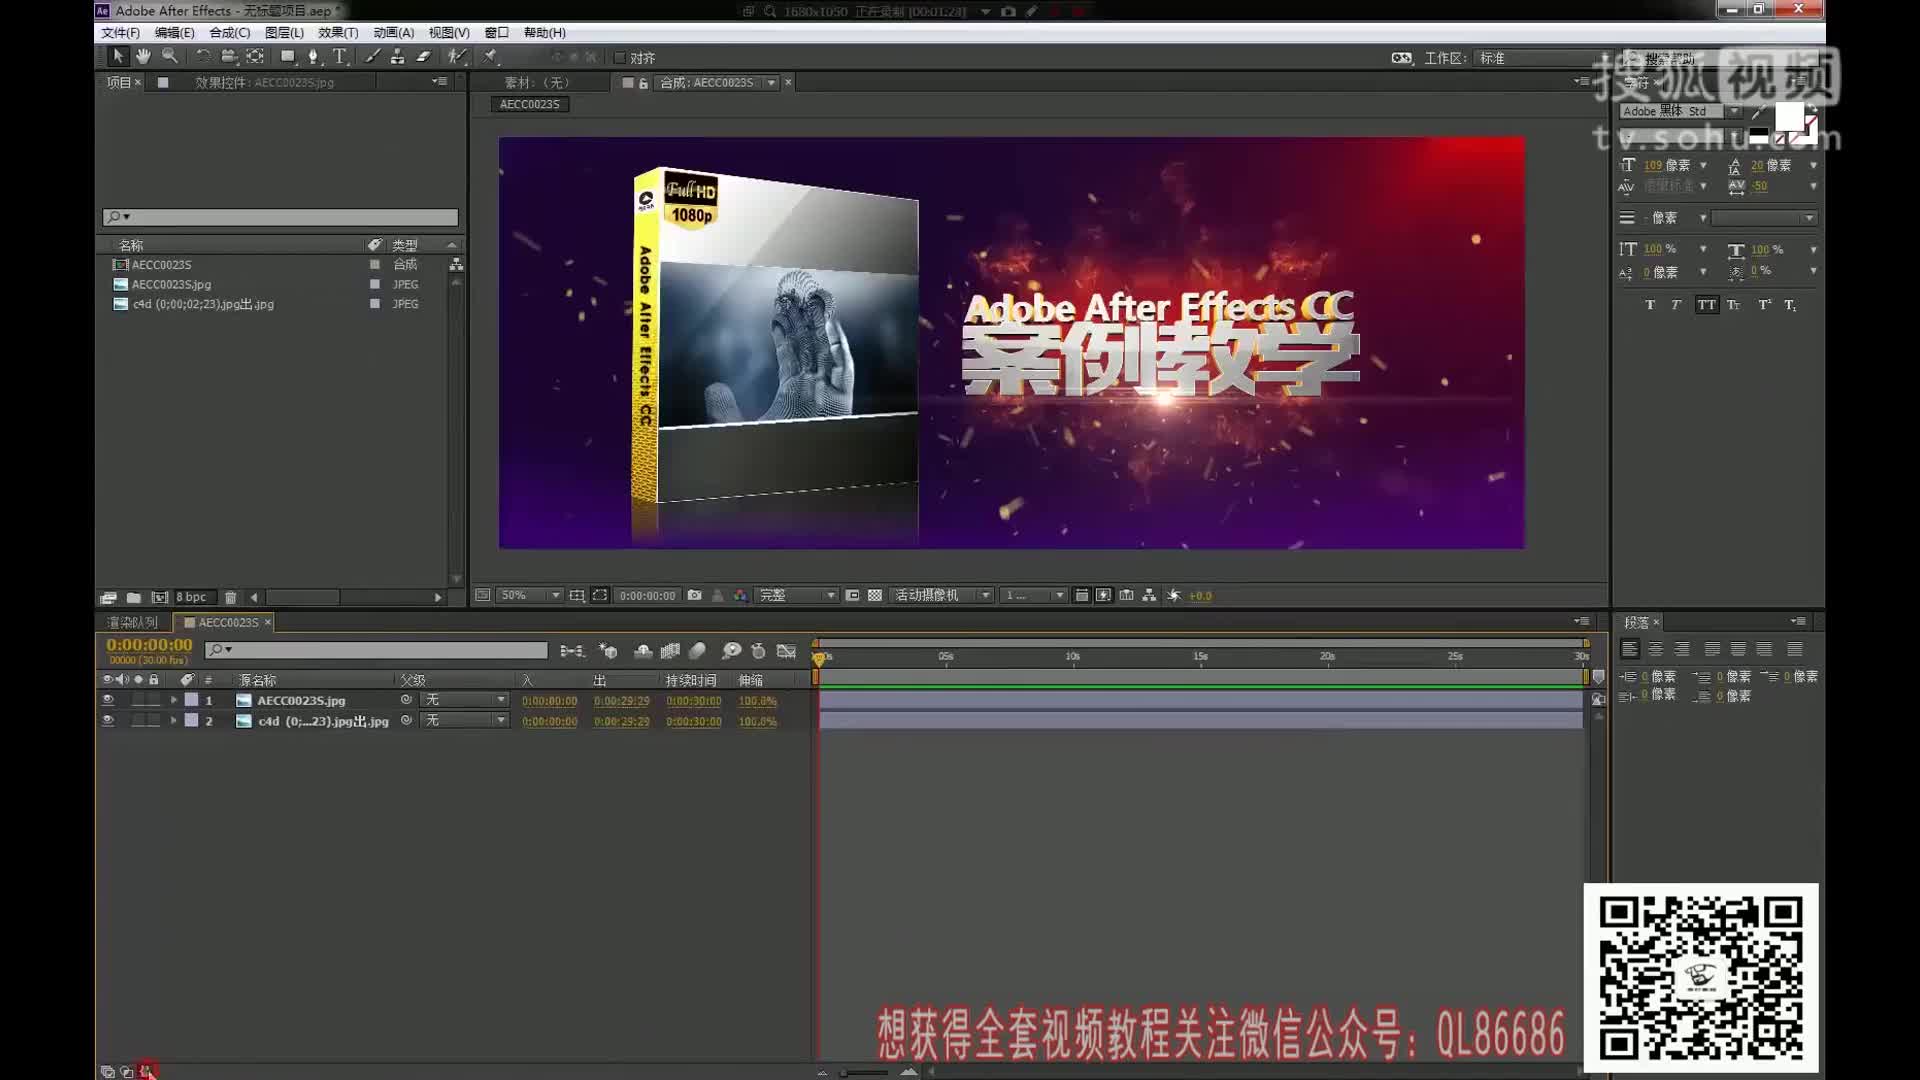Open the 效果(T) menu

(338, 33)
